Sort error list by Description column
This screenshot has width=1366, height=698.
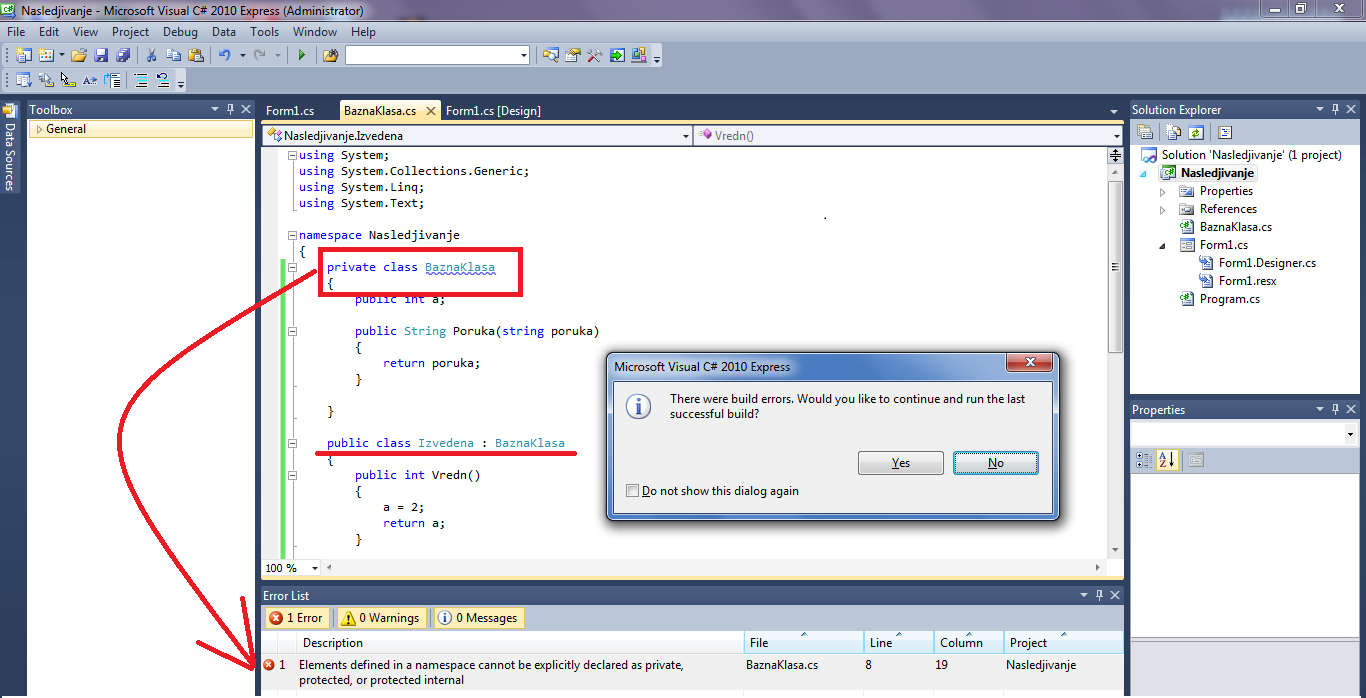521,643
